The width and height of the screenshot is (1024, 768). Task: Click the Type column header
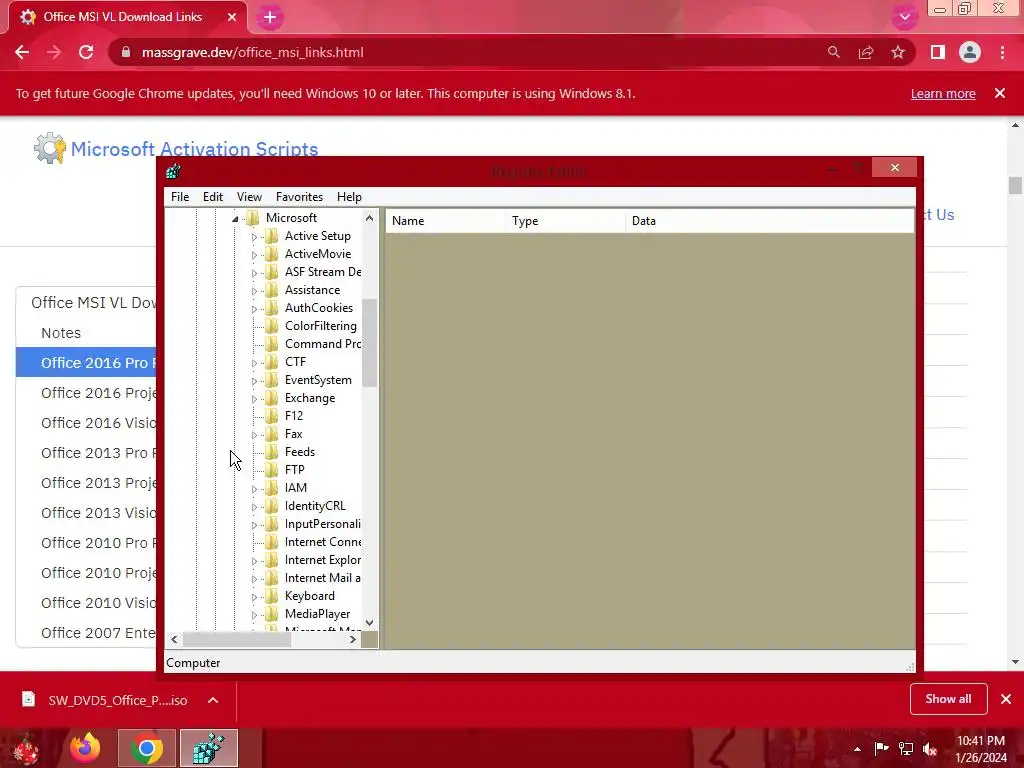tap(565, 221)
